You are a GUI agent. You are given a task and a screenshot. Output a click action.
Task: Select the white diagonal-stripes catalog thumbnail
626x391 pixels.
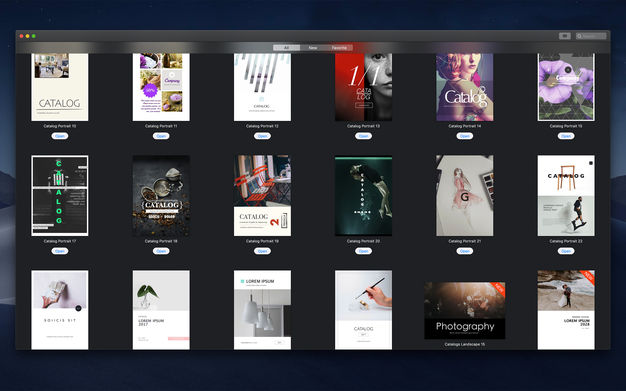[262, 87]
